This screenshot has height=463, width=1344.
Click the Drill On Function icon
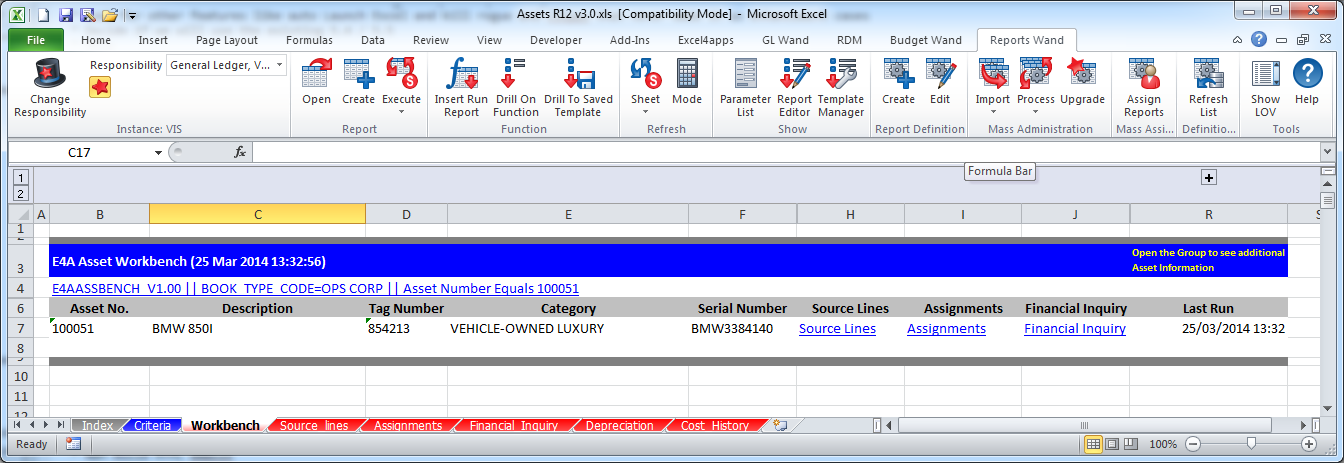point(515,74)
